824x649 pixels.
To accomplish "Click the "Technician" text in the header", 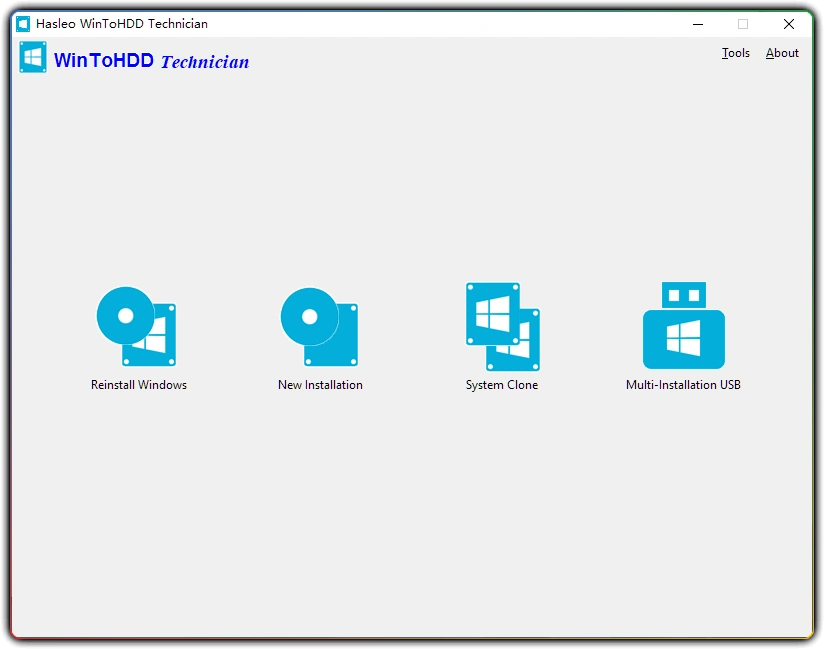I will [x=204, y=62].
